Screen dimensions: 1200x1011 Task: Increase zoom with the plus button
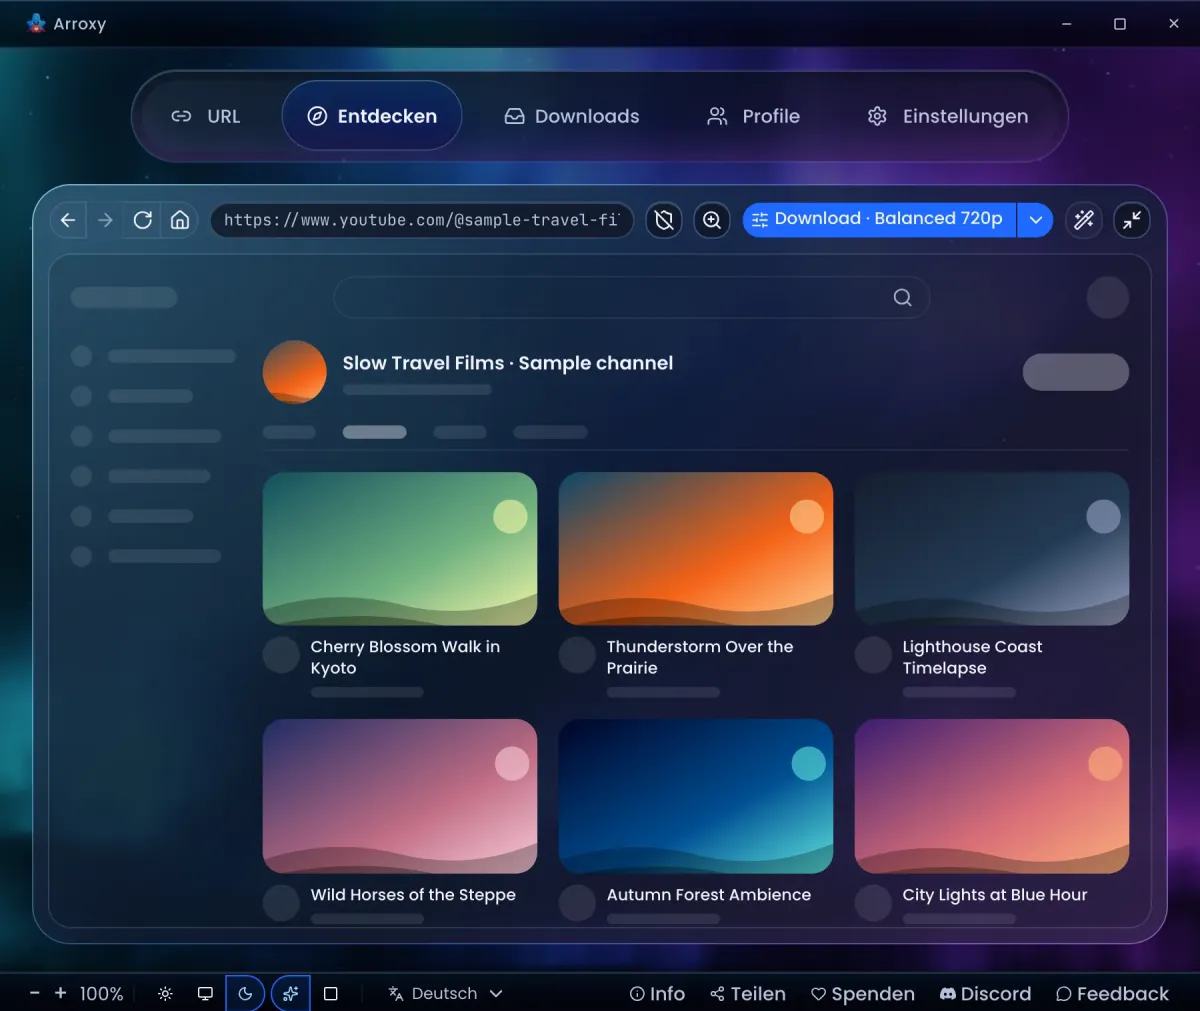tap(60, 993)
